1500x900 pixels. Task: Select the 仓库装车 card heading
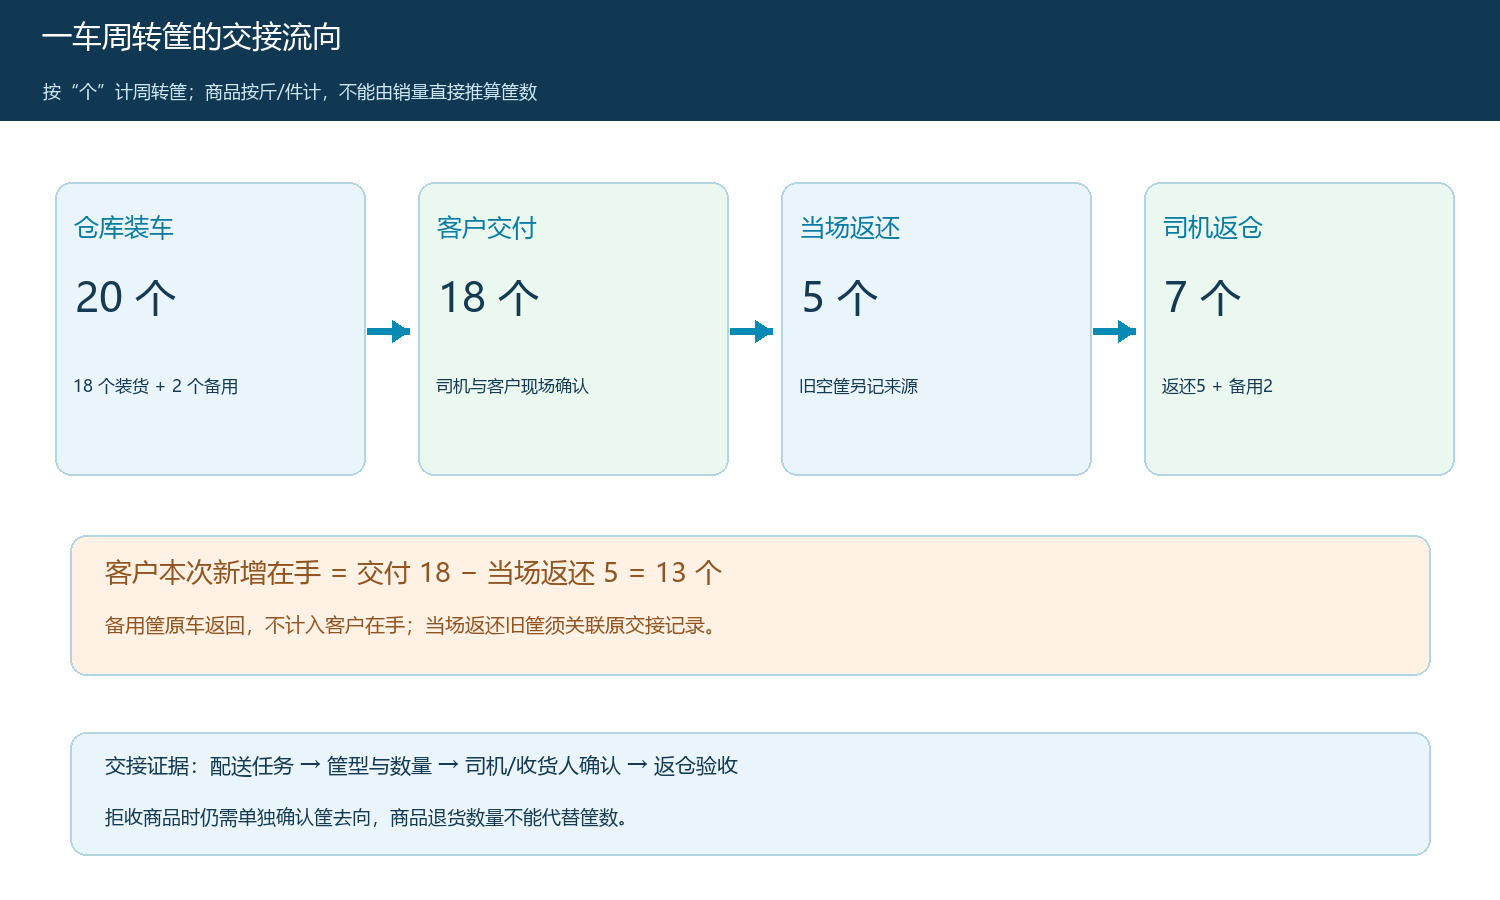coord(124,228)
